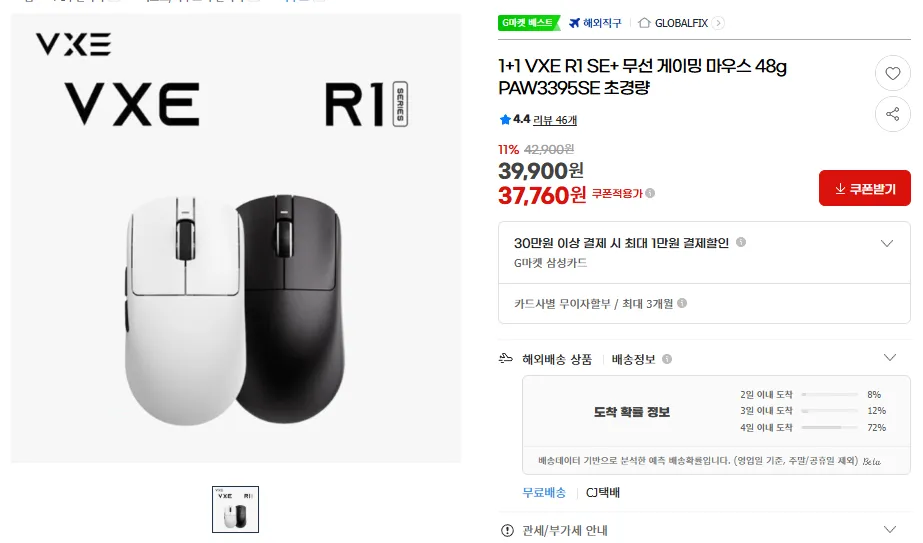Image resolution: width=923 pixels, height=543 pixels.
Task: Click info icon next to 무이자할부 최대 3개월
Action: 682,303
